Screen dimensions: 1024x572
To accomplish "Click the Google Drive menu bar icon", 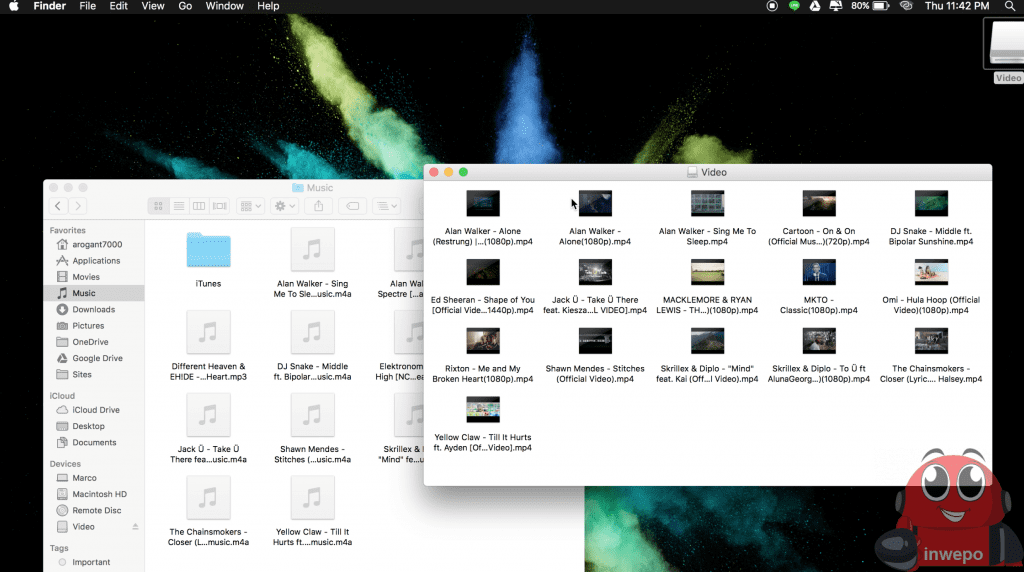I will pos(815,6).
